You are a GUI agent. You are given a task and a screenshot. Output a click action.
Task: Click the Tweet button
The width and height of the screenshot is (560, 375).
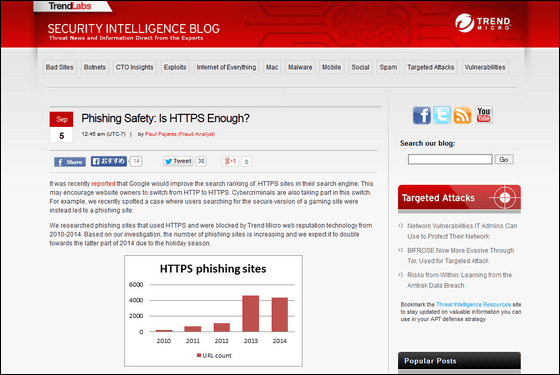point(178,161)
